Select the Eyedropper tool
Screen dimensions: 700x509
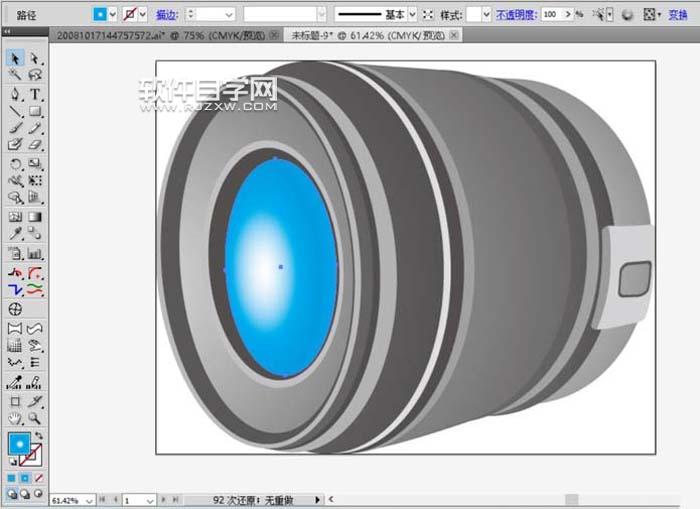[16, 234]
